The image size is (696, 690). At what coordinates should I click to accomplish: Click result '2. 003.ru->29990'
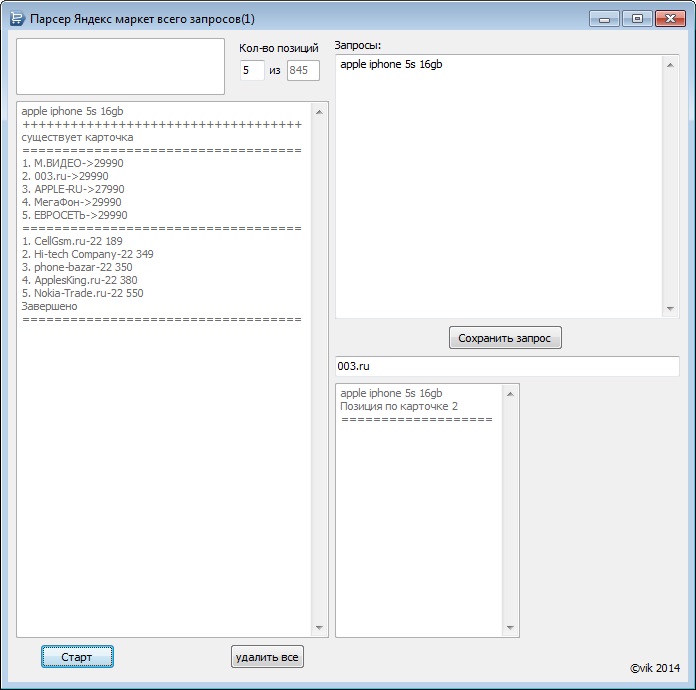65,176
